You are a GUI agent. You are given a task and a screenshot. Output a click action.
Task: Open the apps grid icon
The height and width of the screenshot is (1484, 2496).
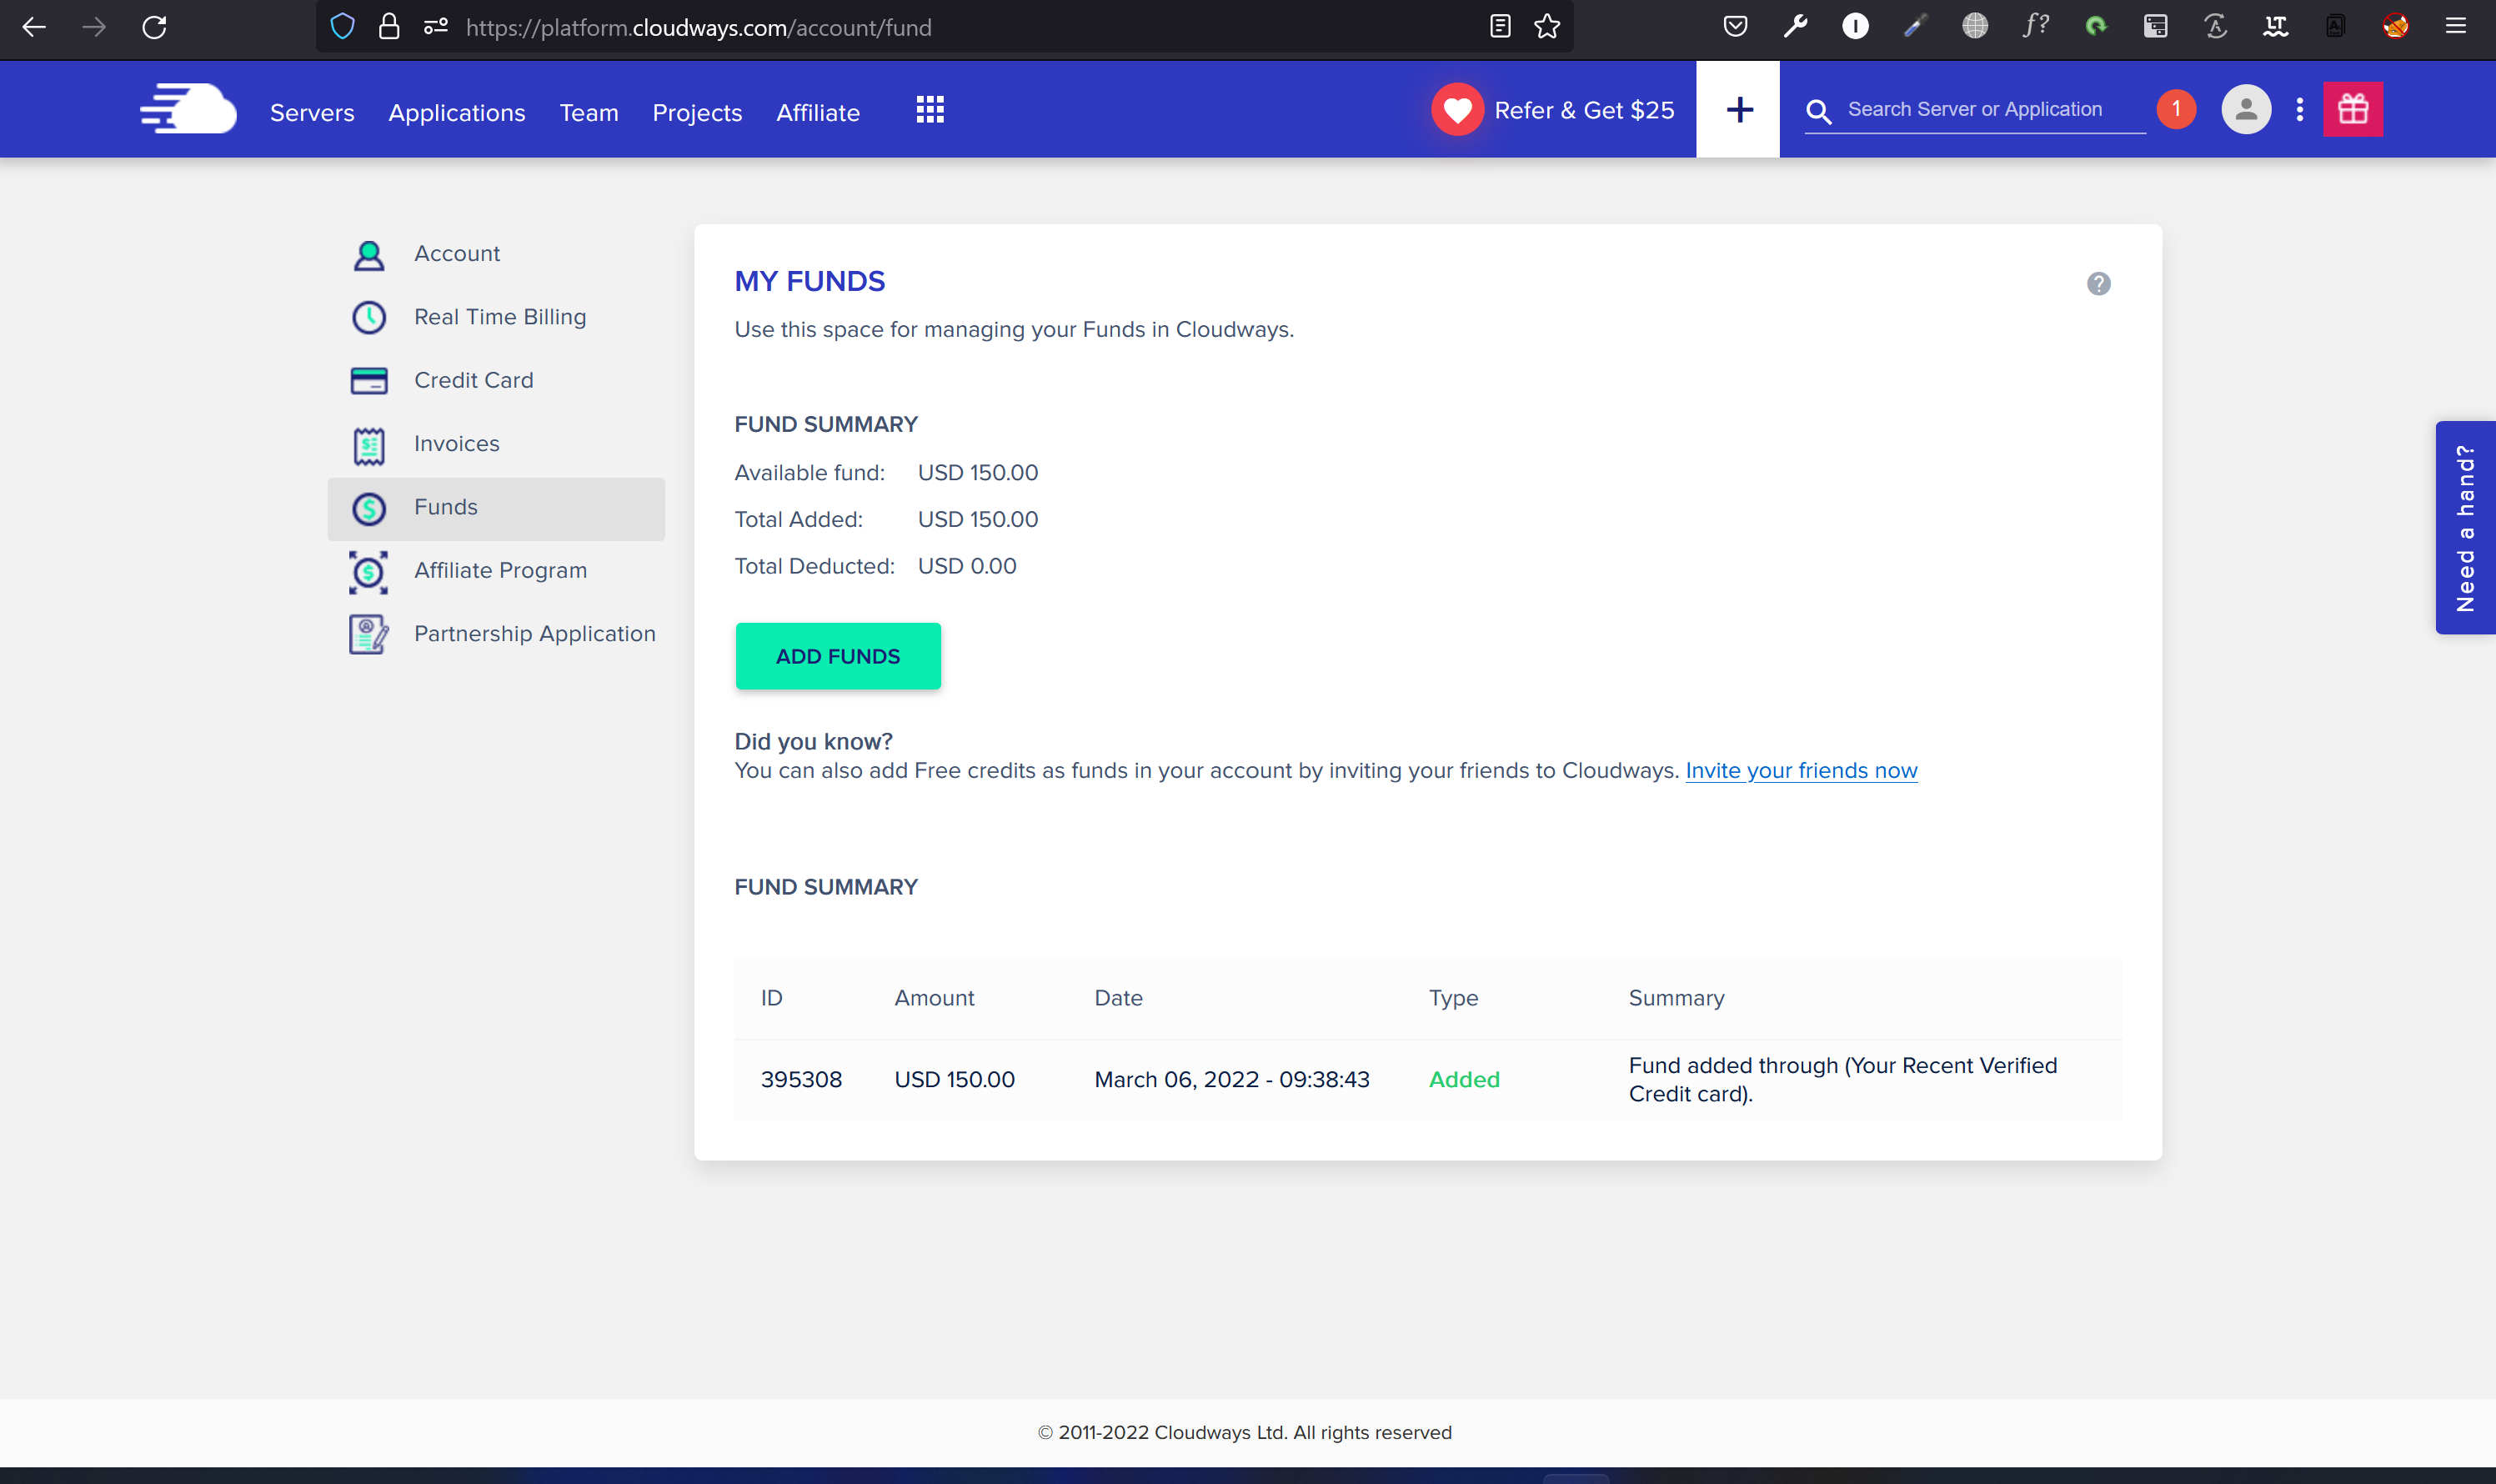click(929, 110)
